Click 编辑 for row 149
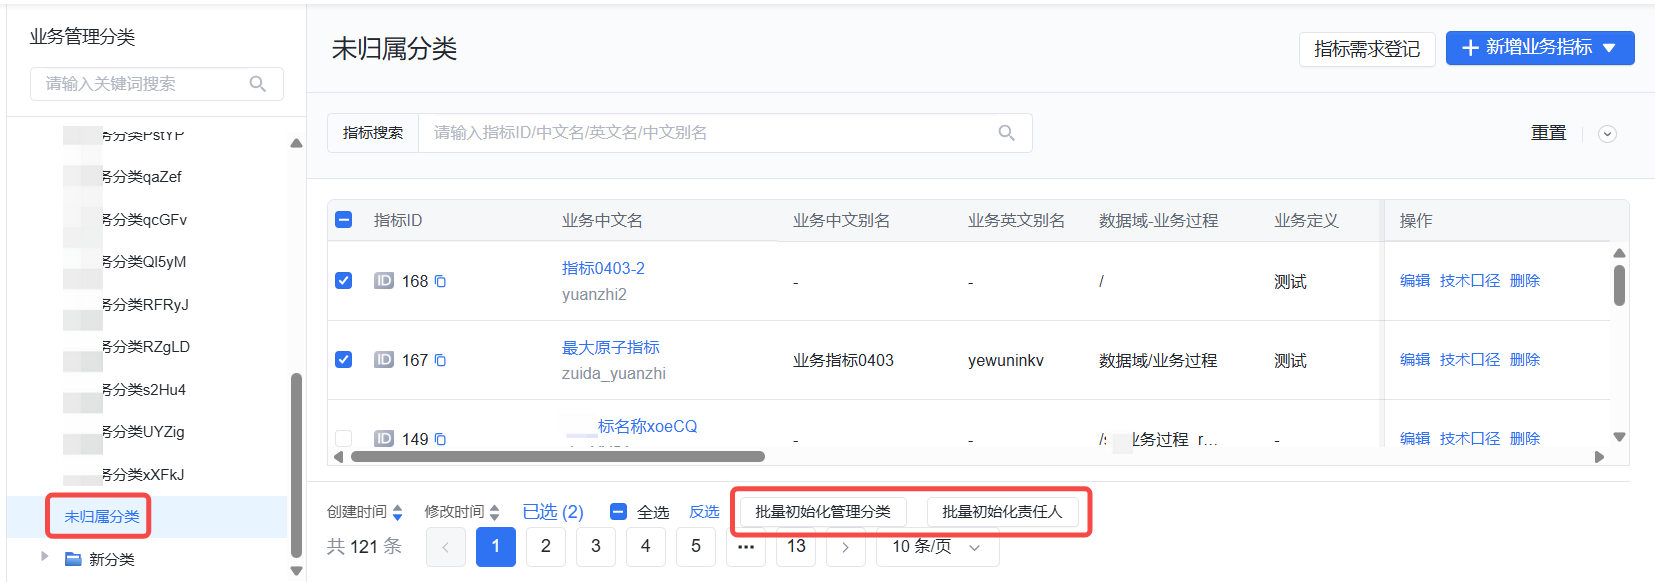This screenshot has width=1655, height=582. (1415, 439)
